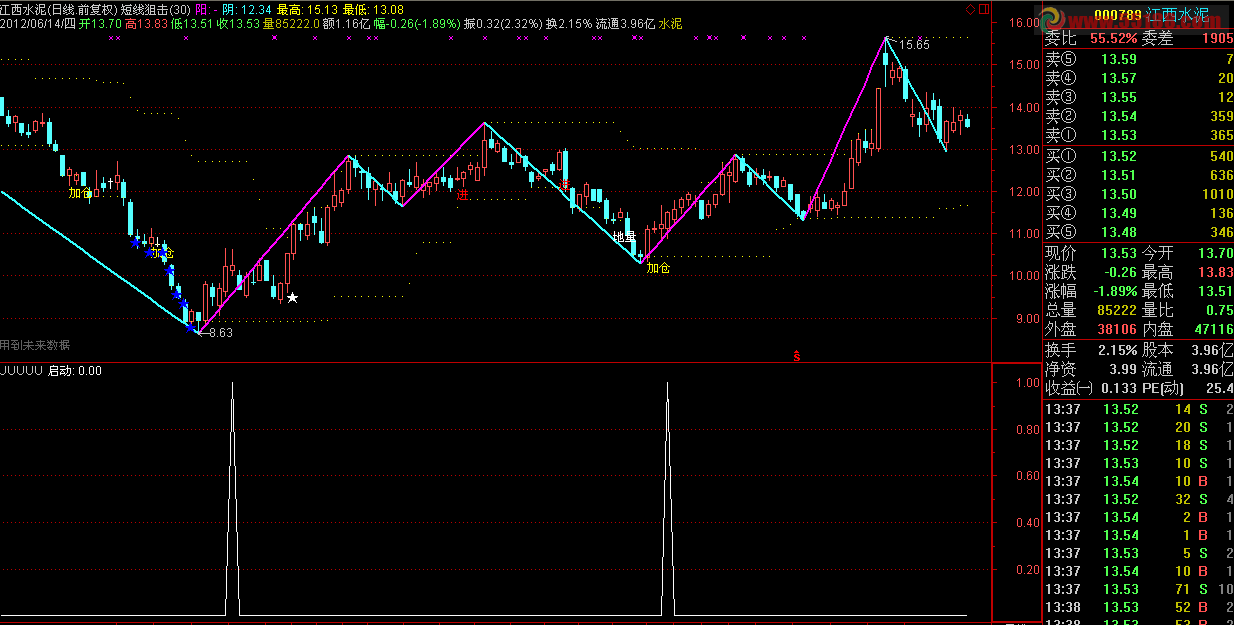The image size is (1234, 625).
Task: Click the red diamond icon at chart top-right
Action: click(970, 8)
